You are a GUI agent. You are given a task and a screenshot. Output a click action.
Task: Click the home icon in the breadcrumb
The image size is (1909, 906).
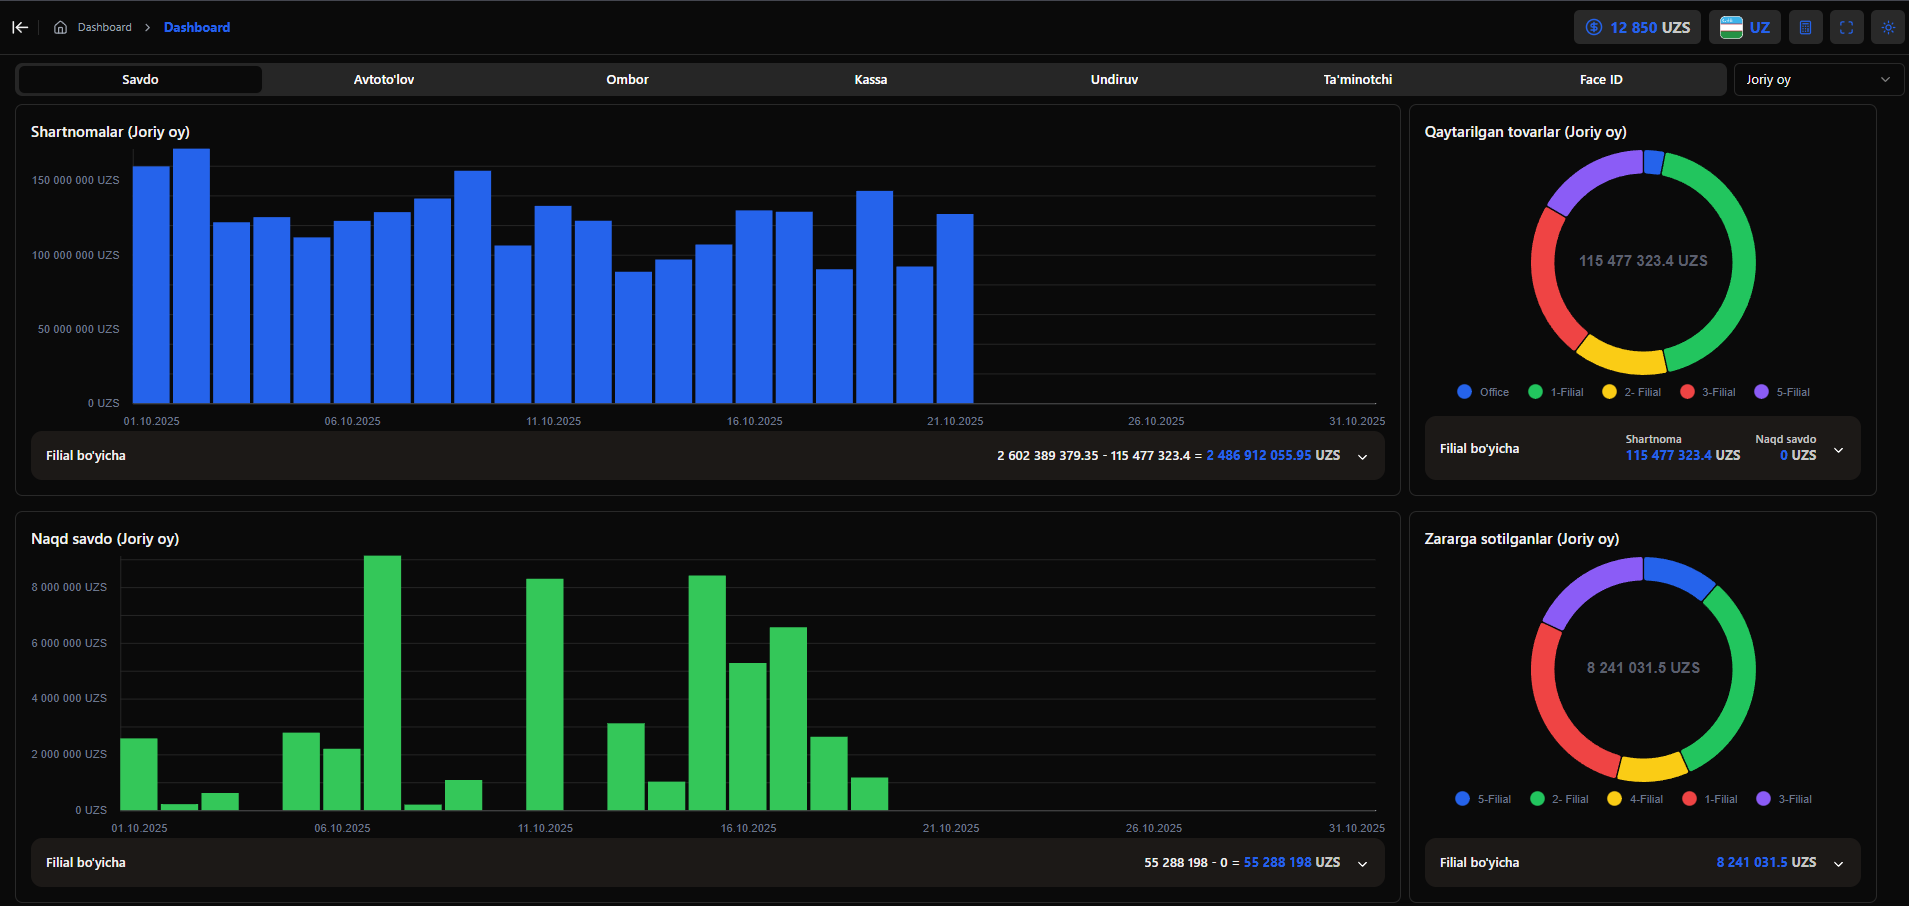click(61, 27)
